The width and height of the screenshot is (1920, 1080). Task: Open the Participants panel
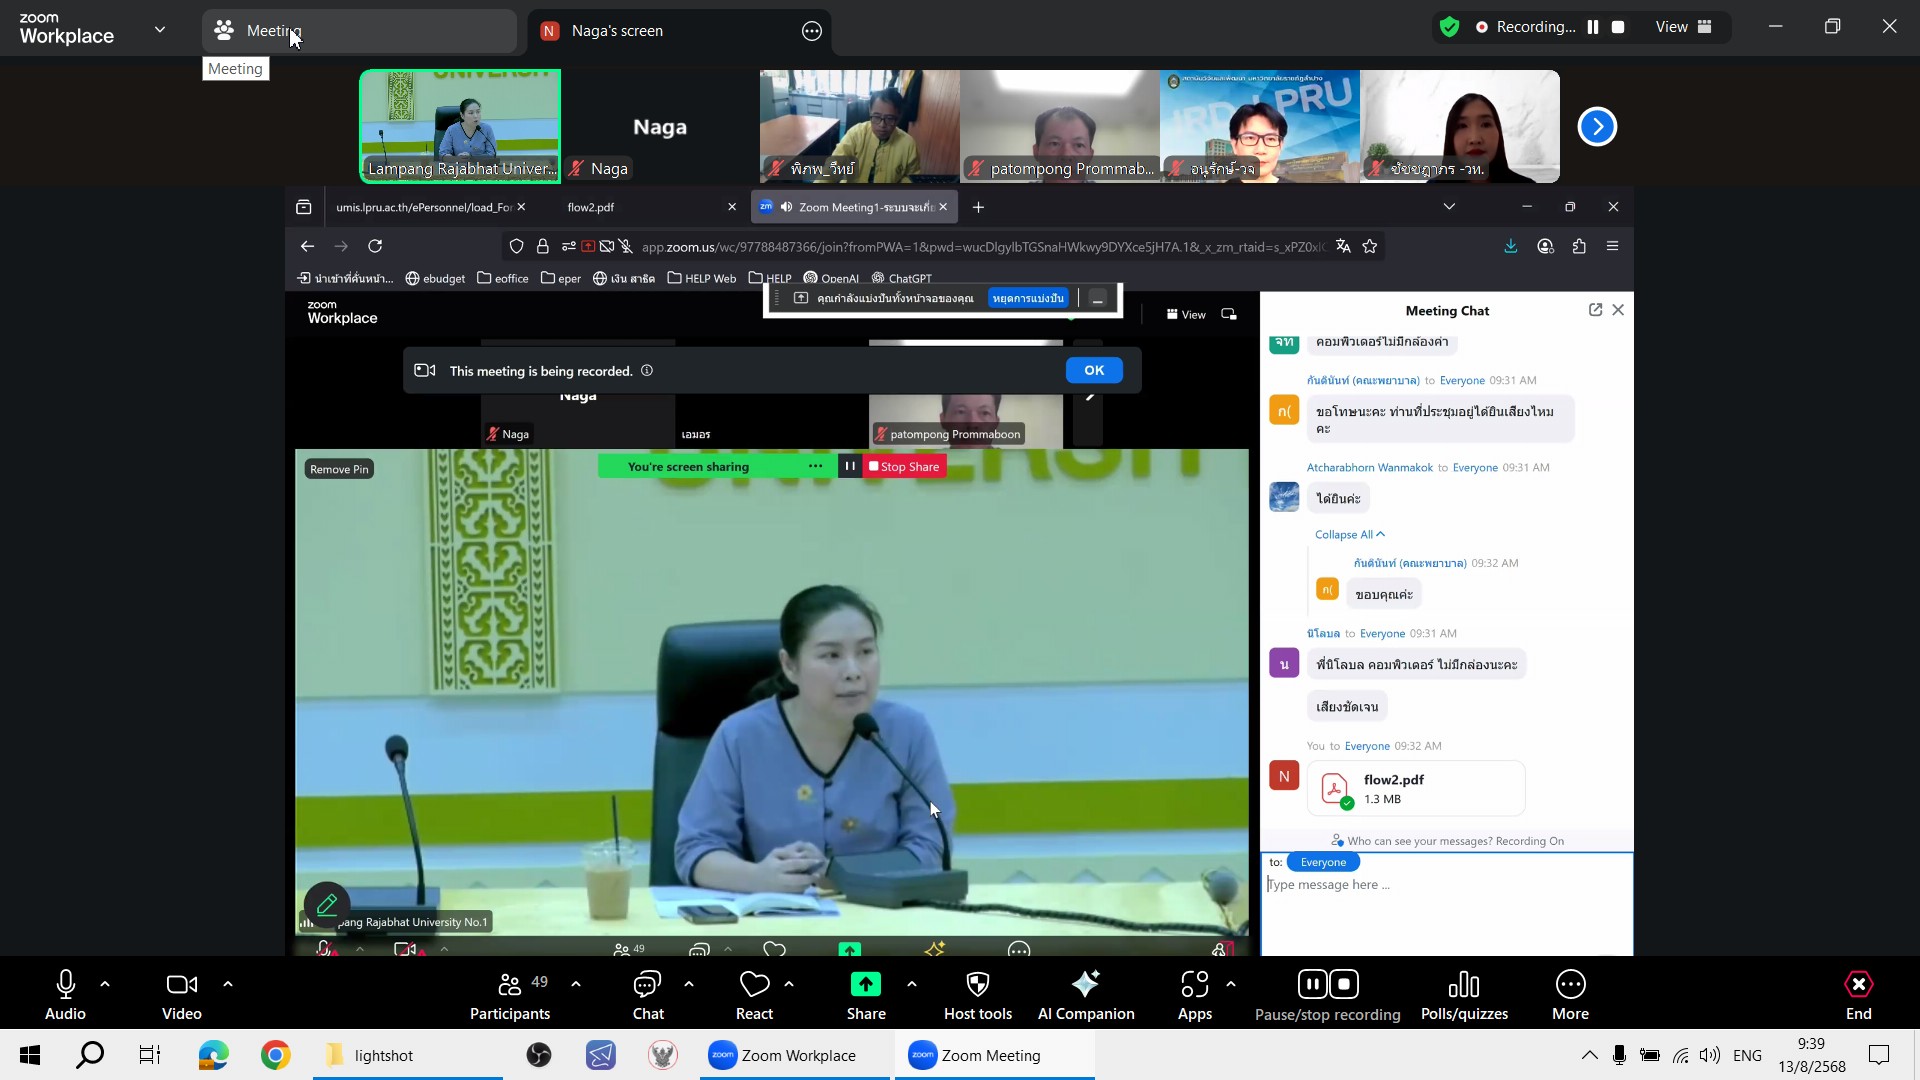(x=510, y=995)
